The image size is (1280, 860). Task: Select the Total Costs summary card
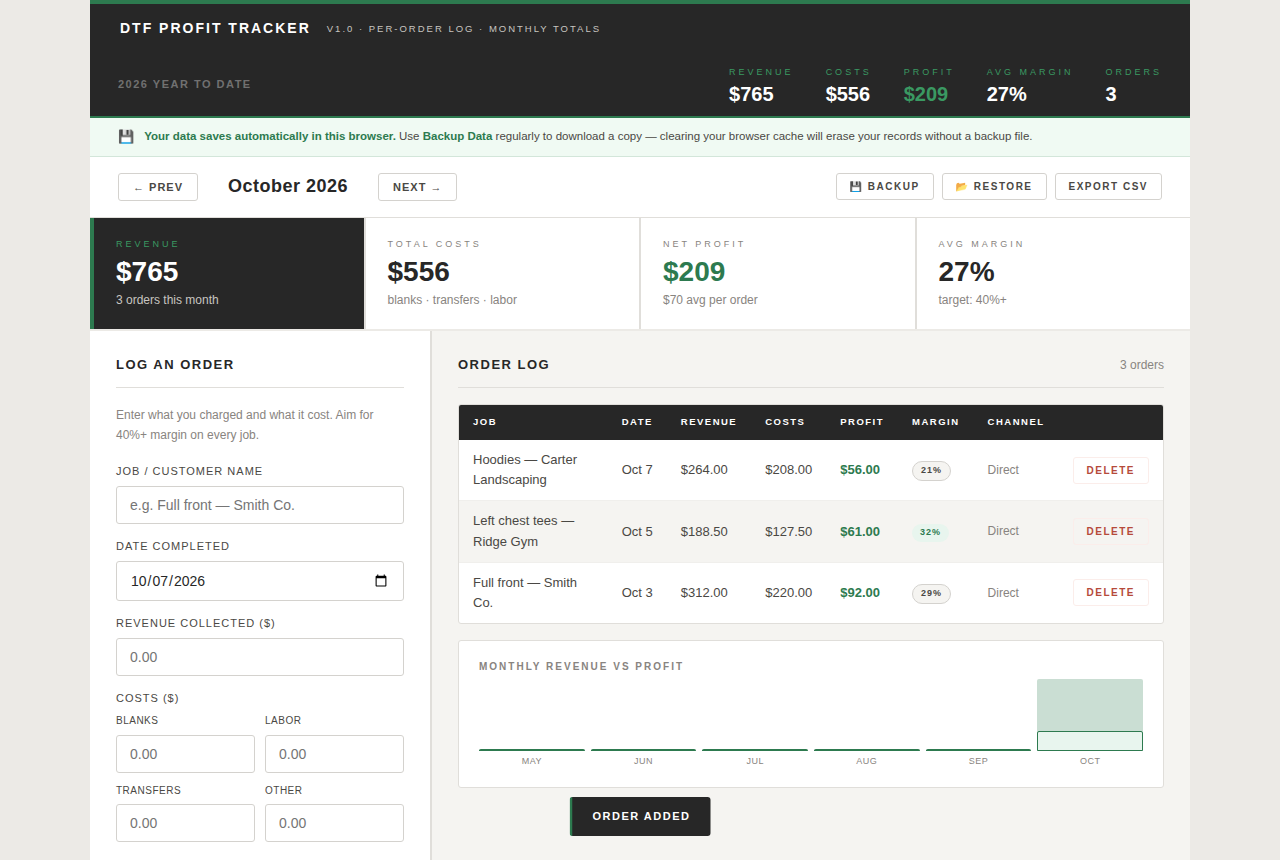503,273
